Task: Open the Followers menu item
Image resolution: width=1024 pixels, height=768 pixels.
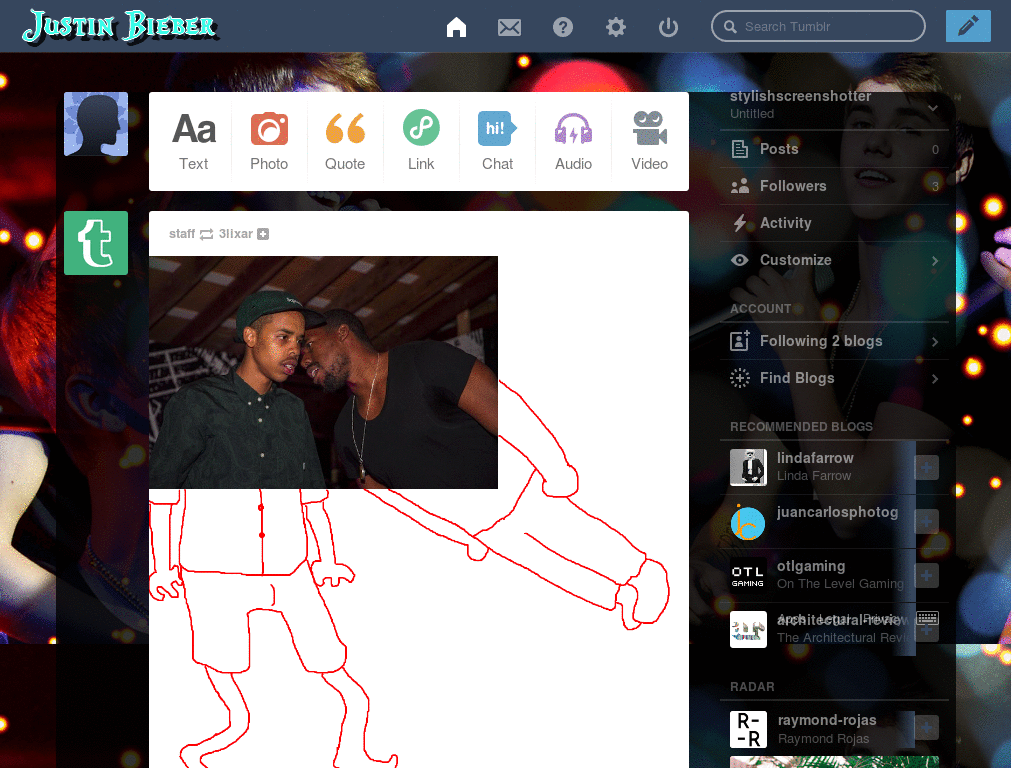Action: 792,186
